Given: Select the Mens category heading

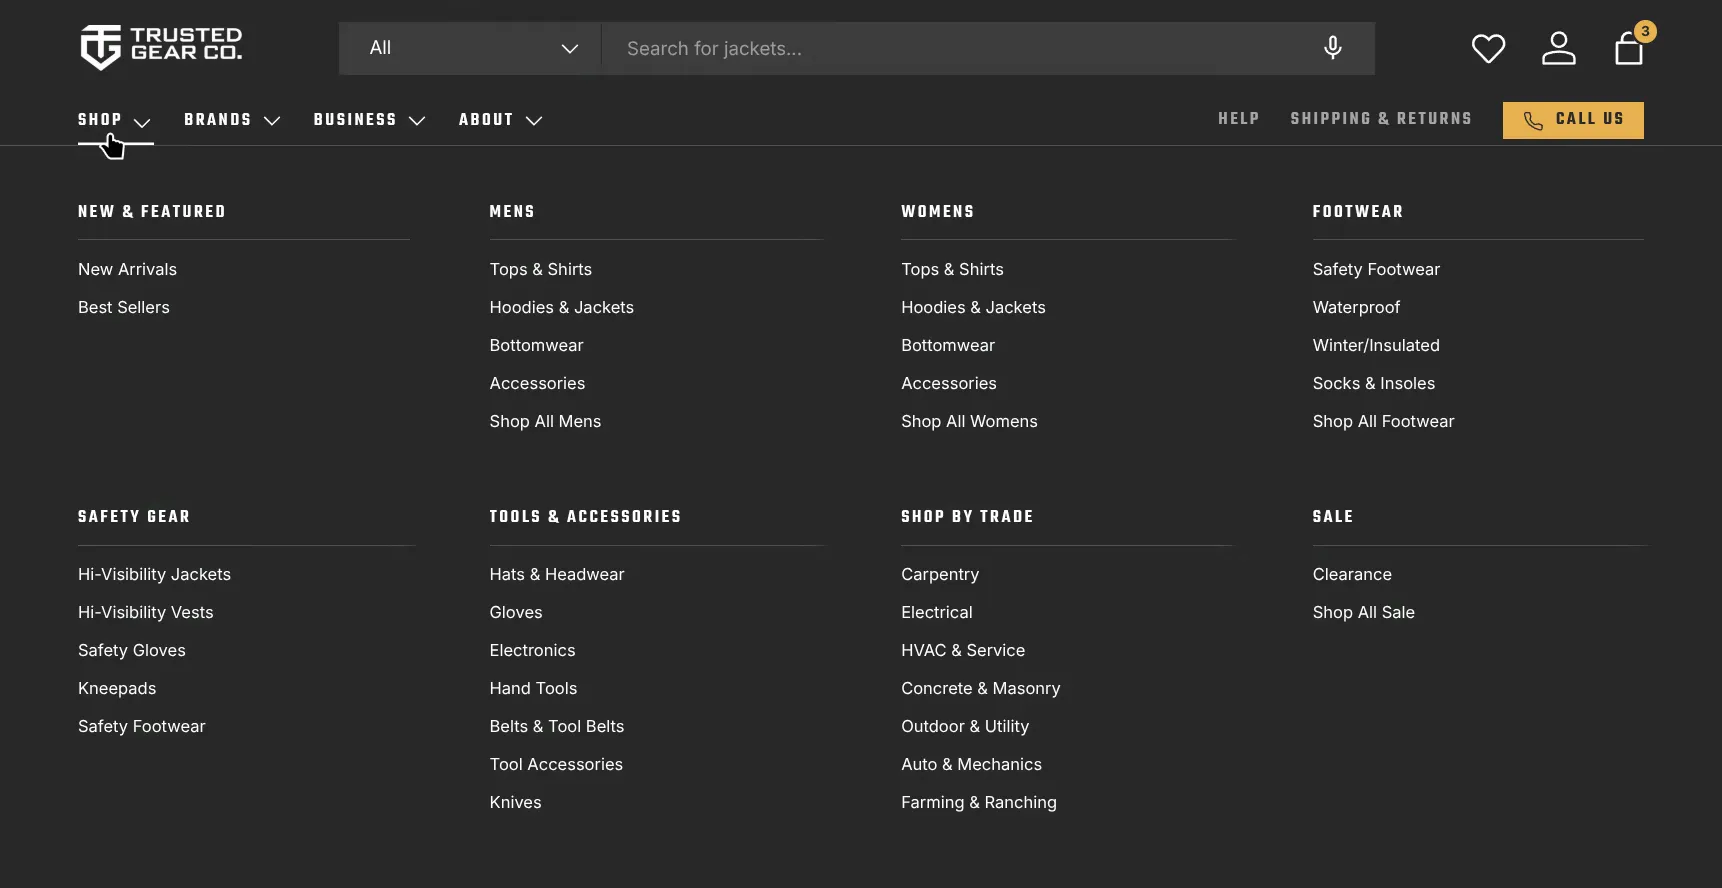Looking at the screenshot, I should coord(512,211).
